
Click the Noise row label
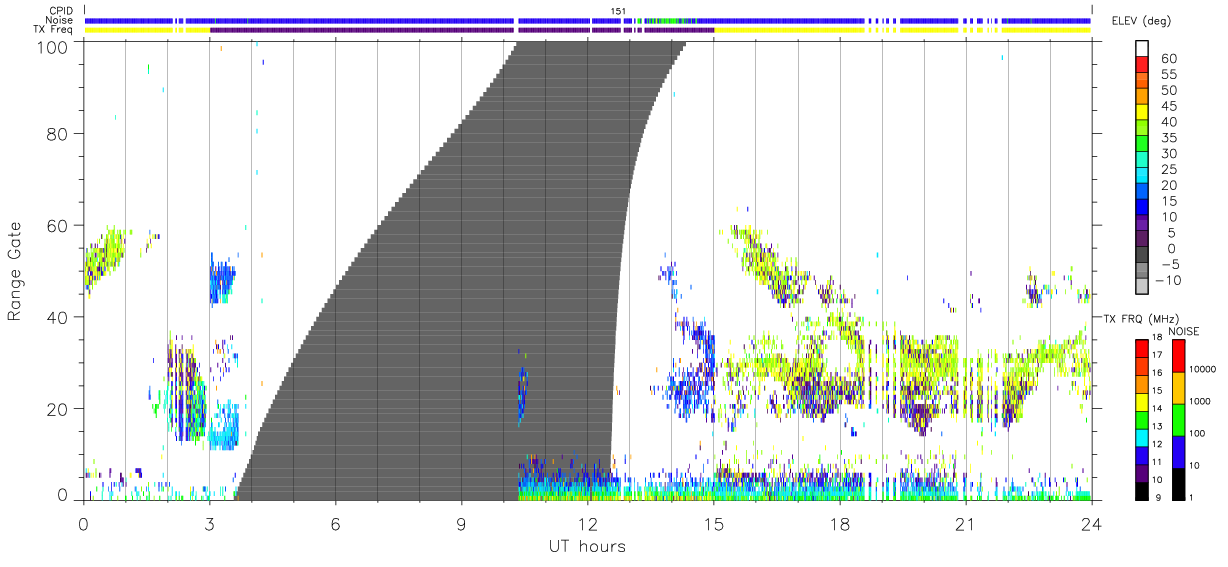tap(60, 20)
